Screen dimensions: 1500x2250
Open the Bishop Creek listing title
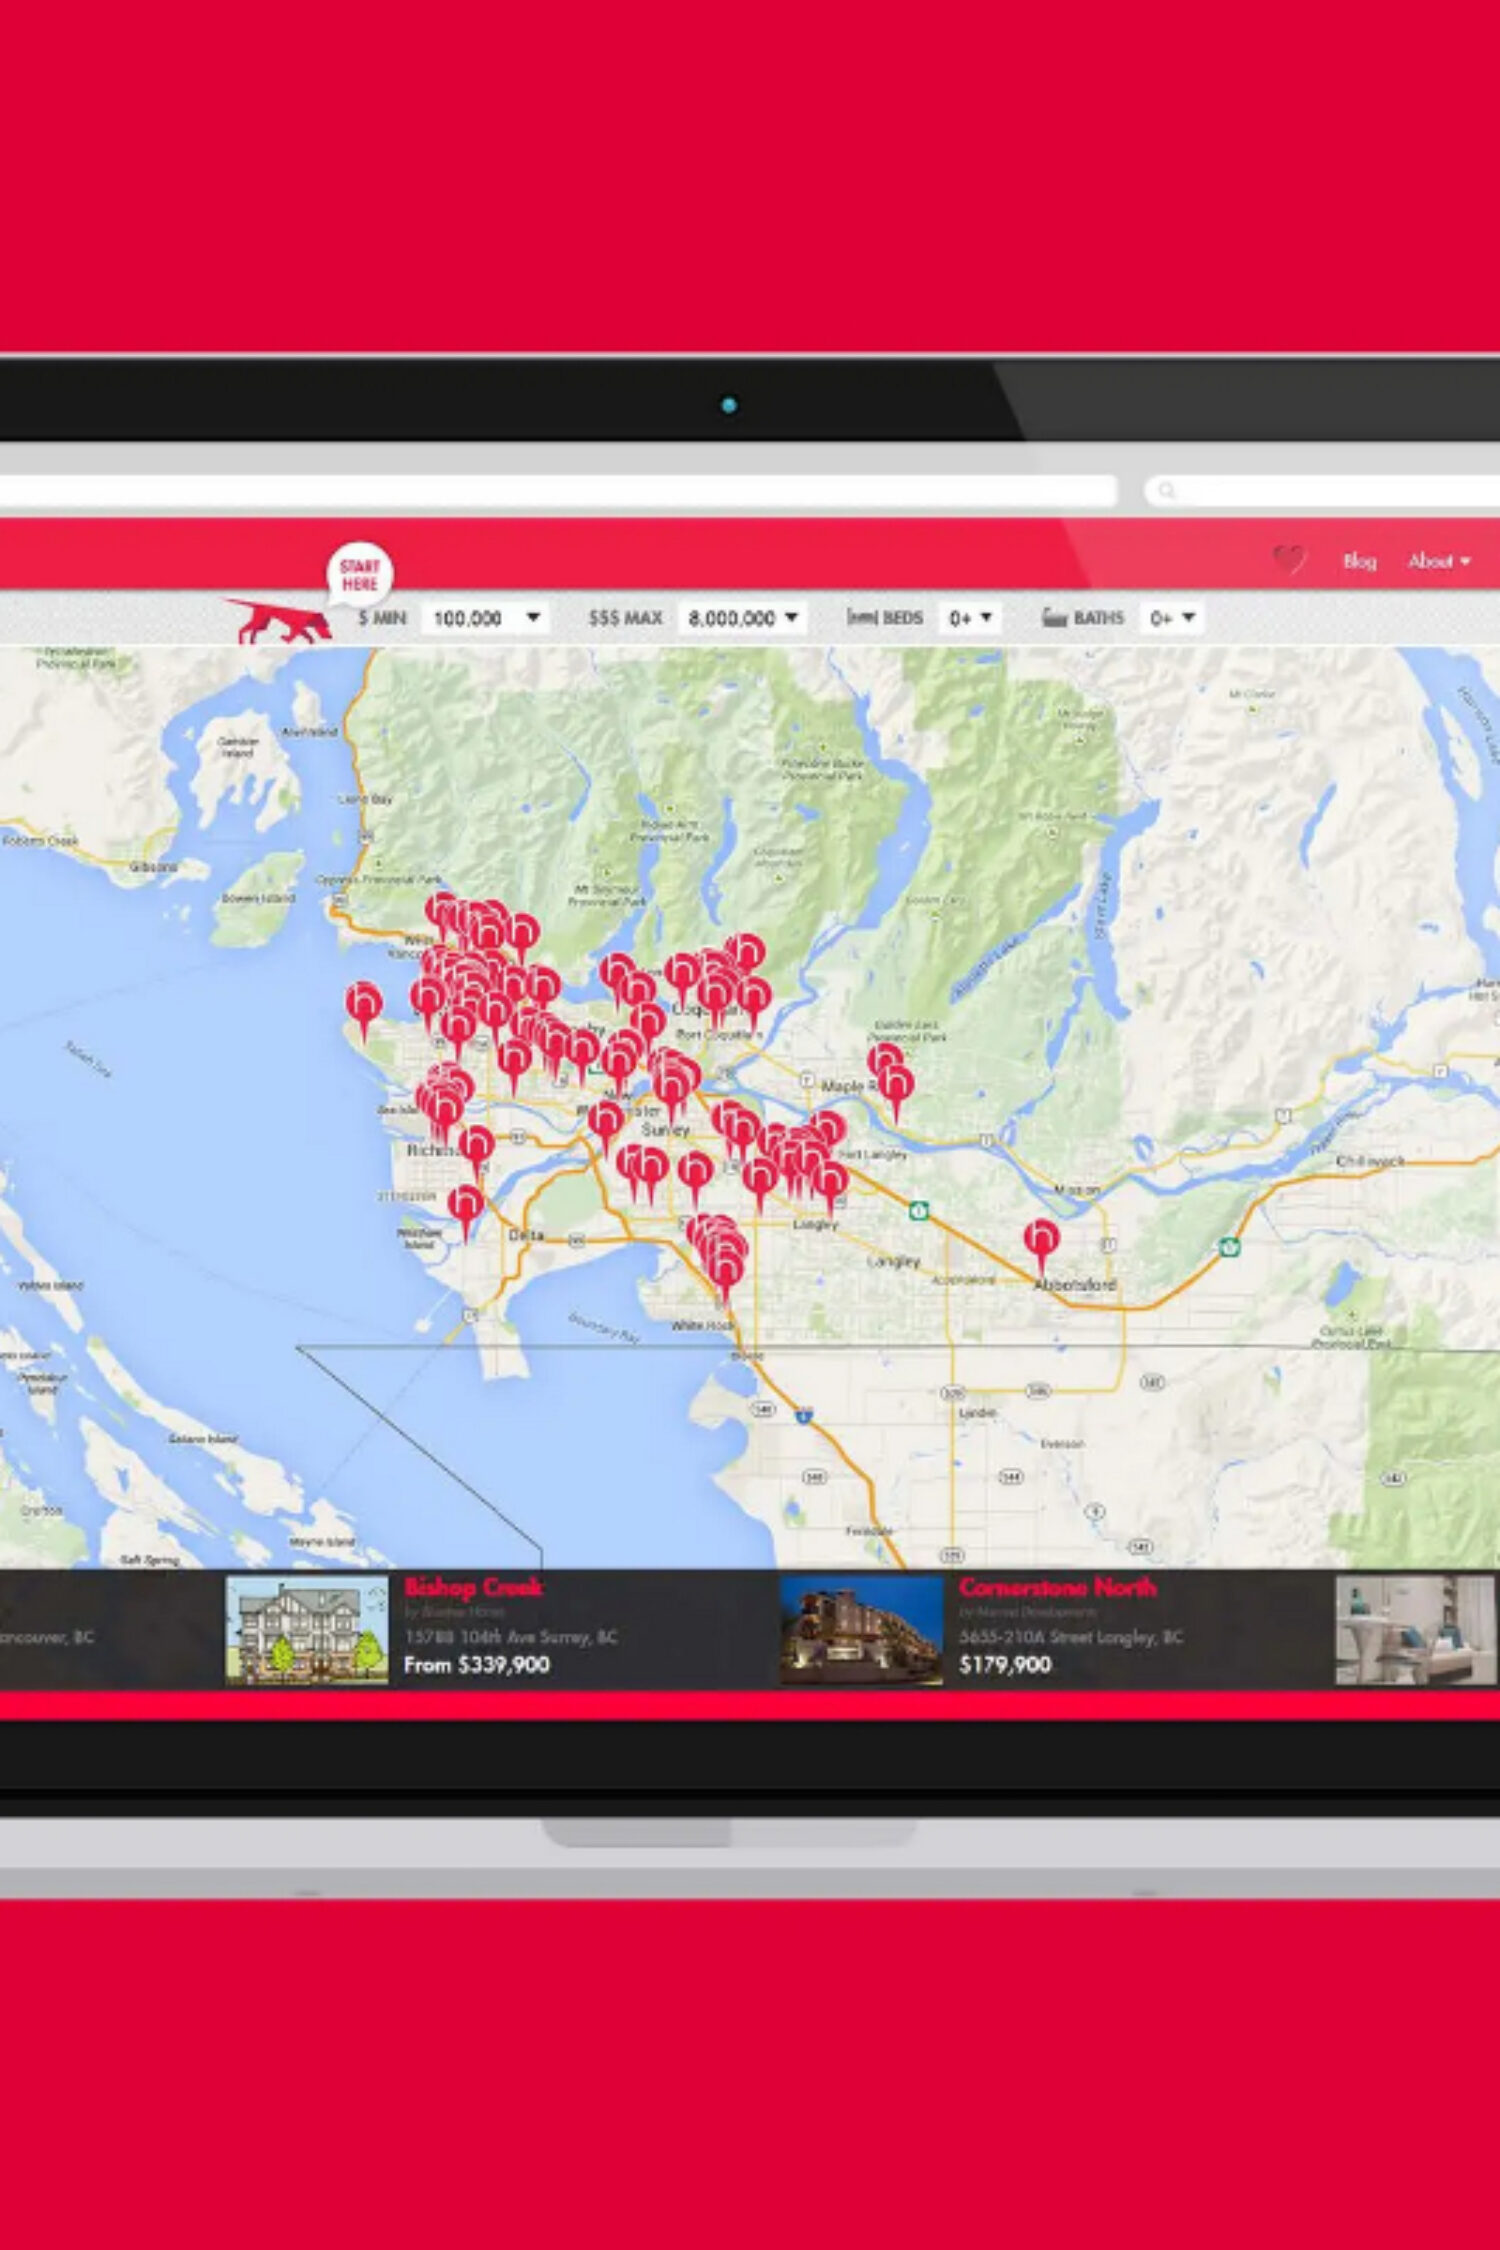coord(473,1587)
